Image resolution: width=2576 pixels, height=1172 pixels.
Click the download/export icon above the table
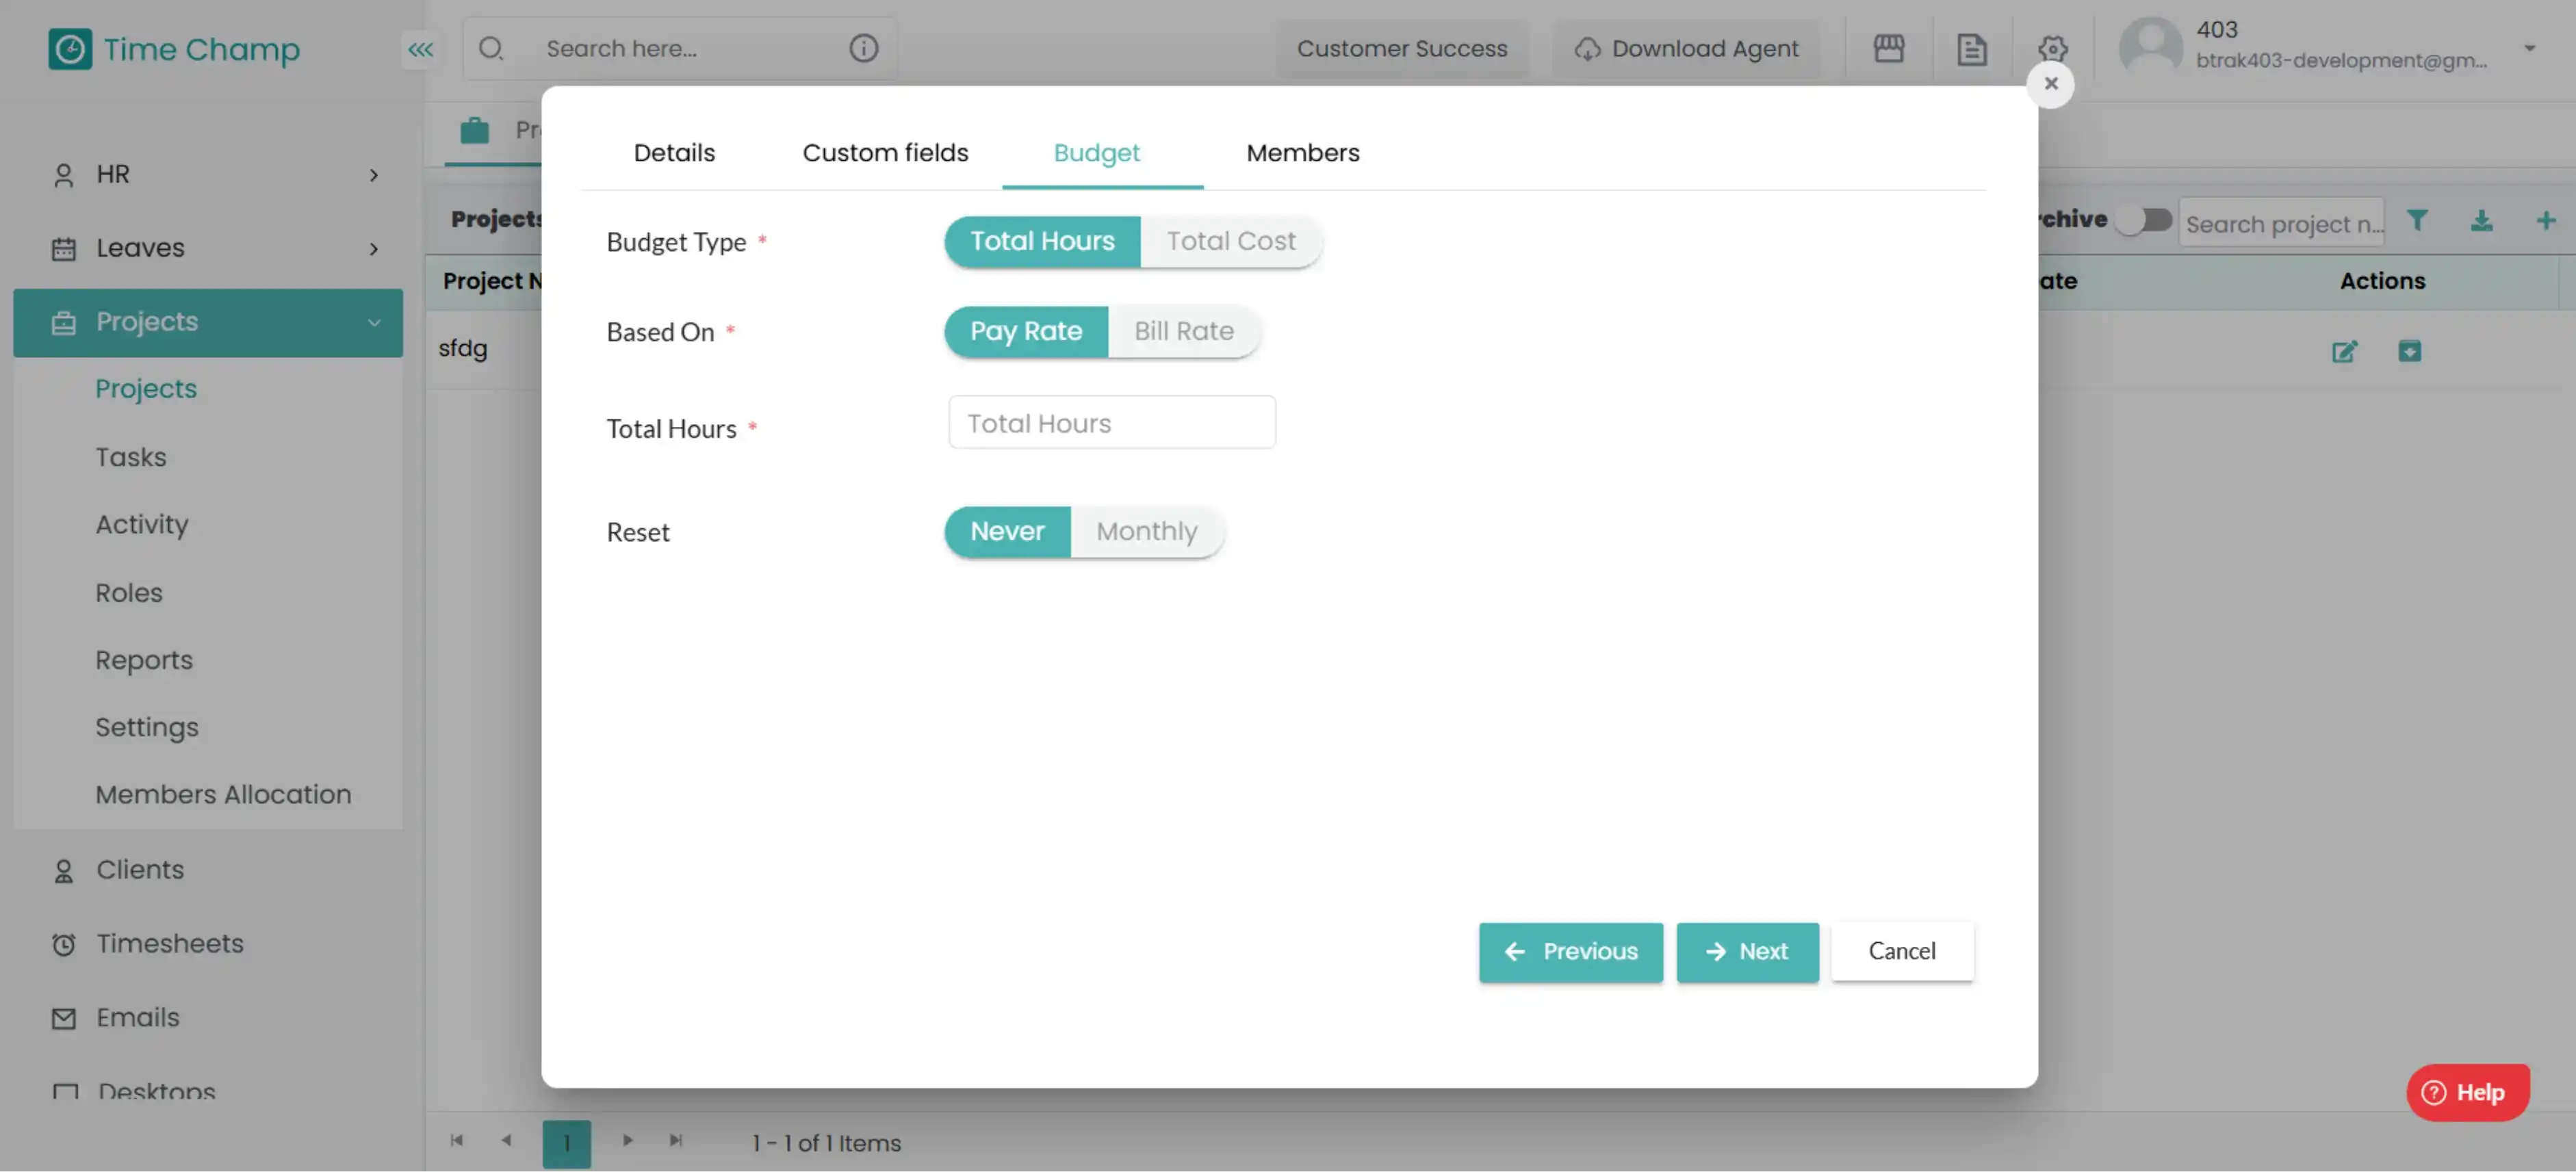2483,221
